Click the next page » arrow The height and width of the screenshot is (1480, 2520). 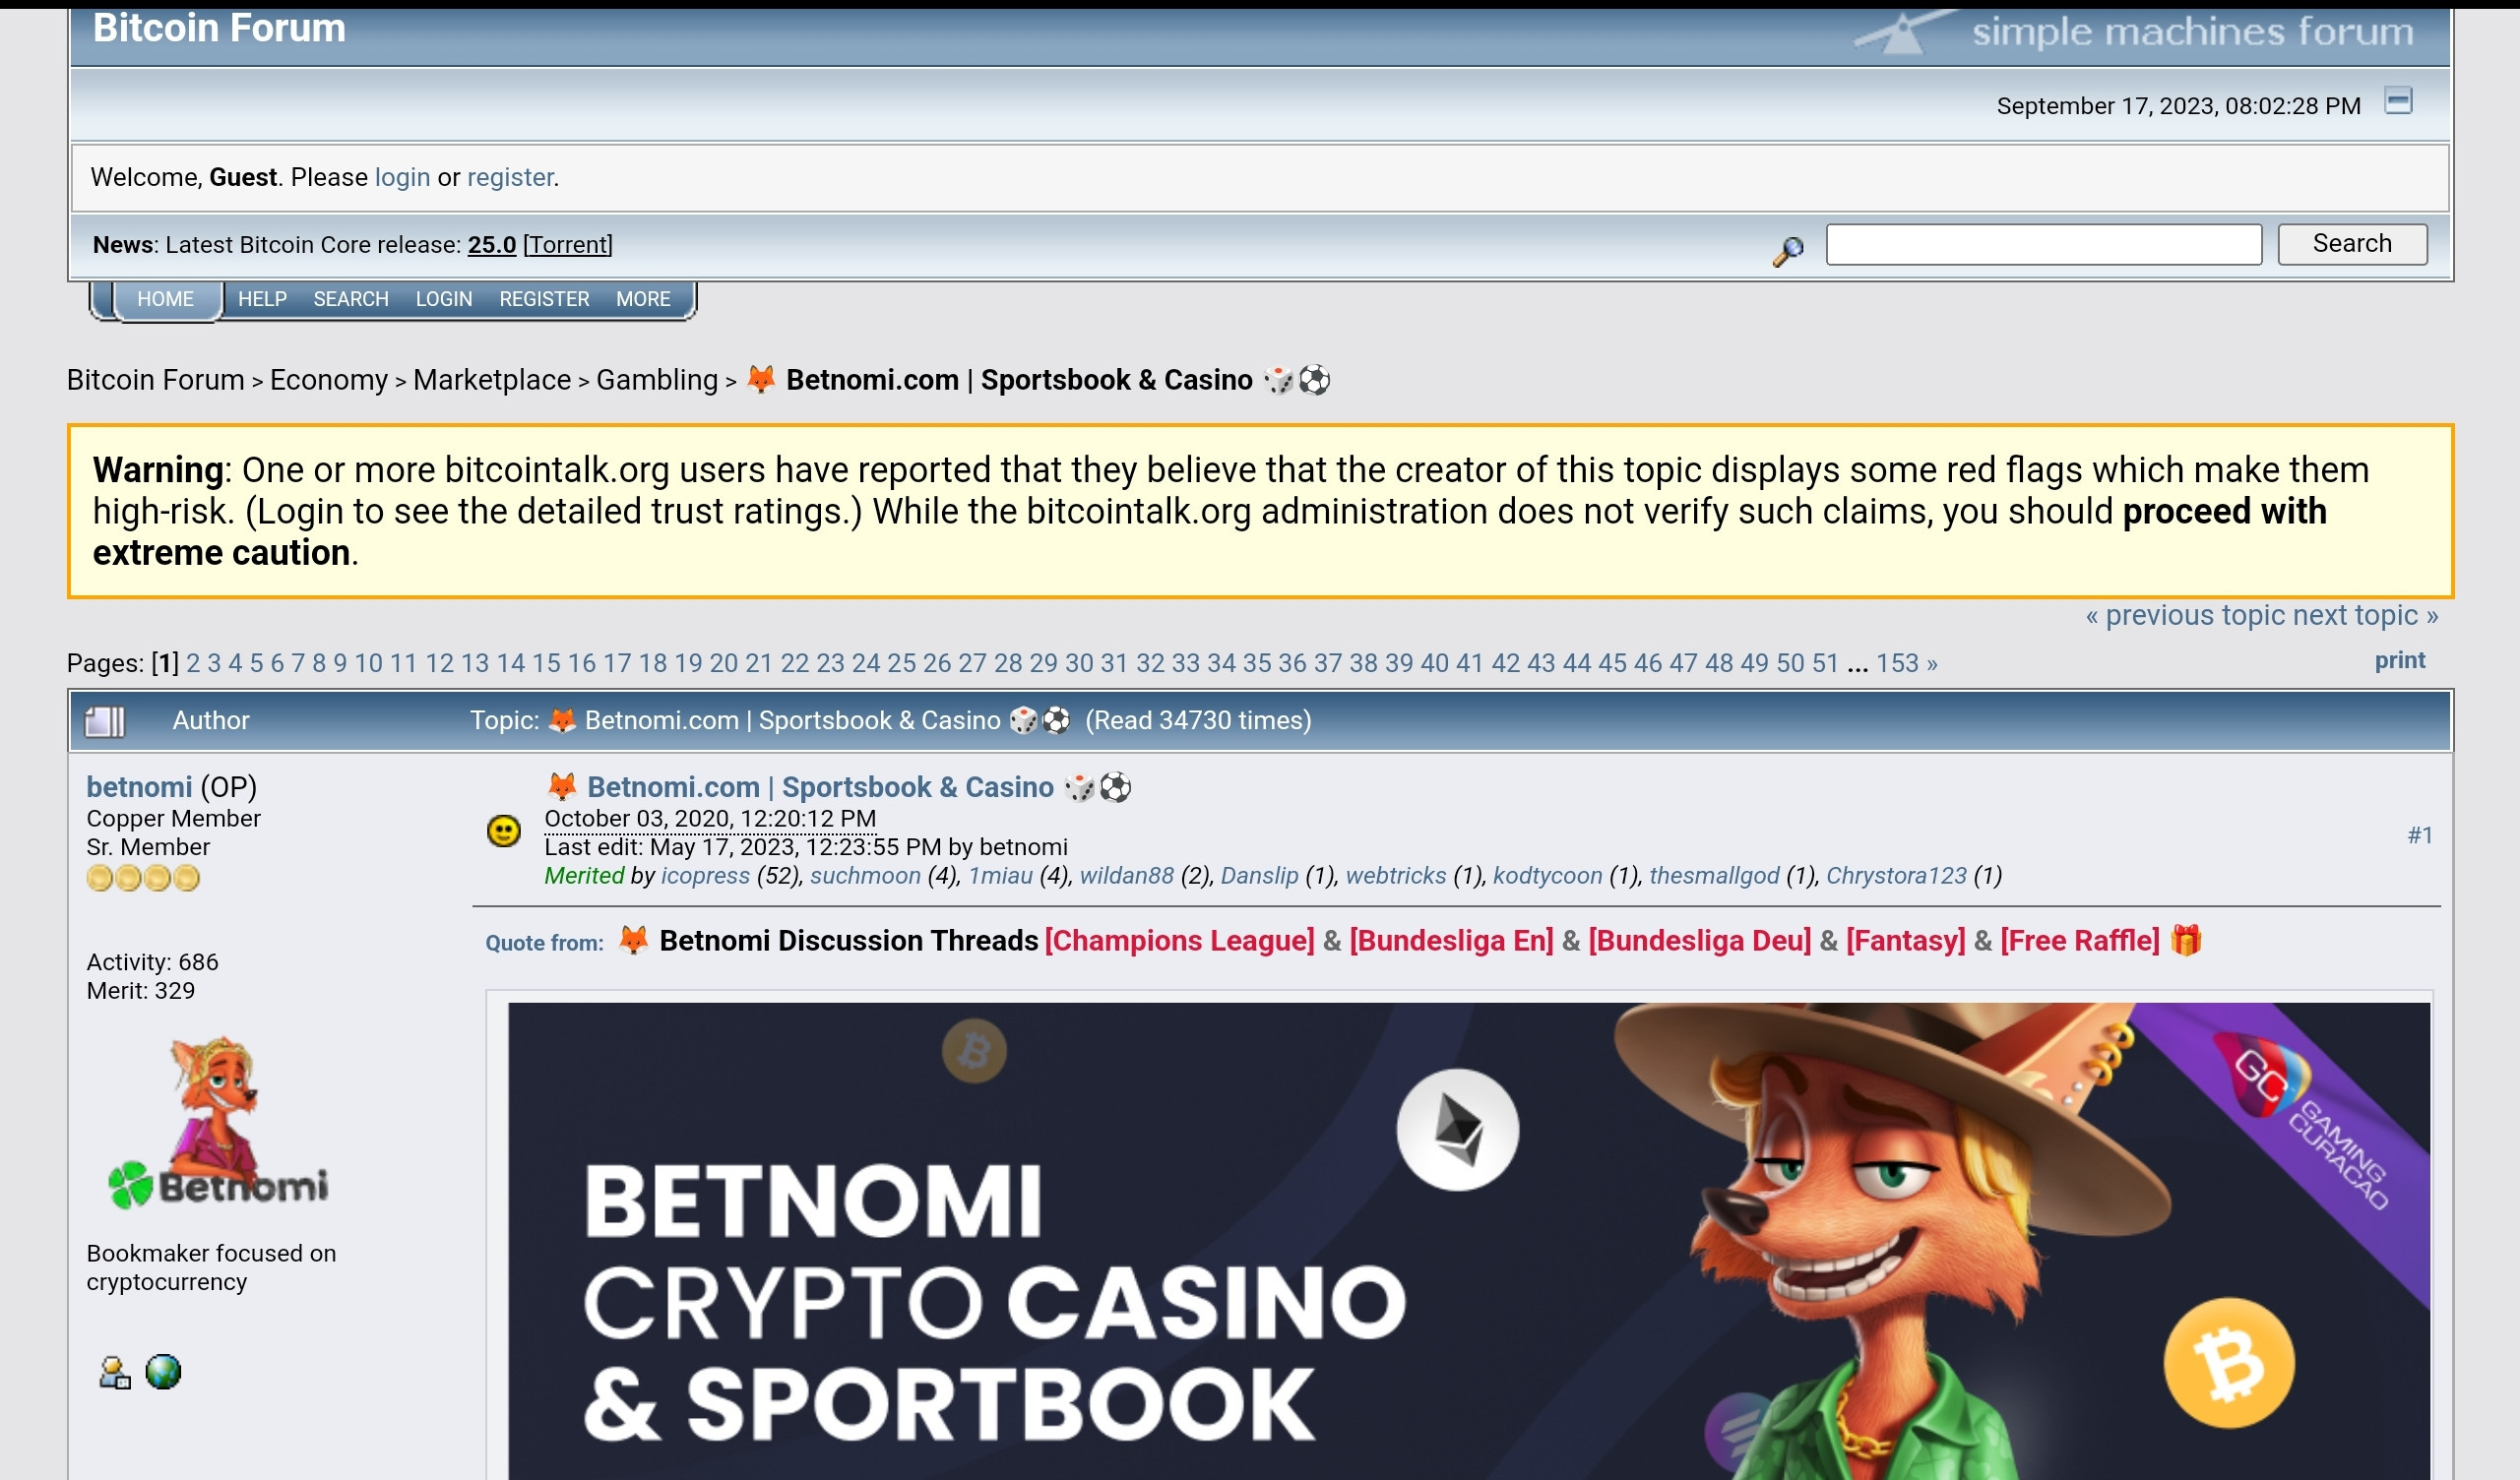(x=1931, y=663)
